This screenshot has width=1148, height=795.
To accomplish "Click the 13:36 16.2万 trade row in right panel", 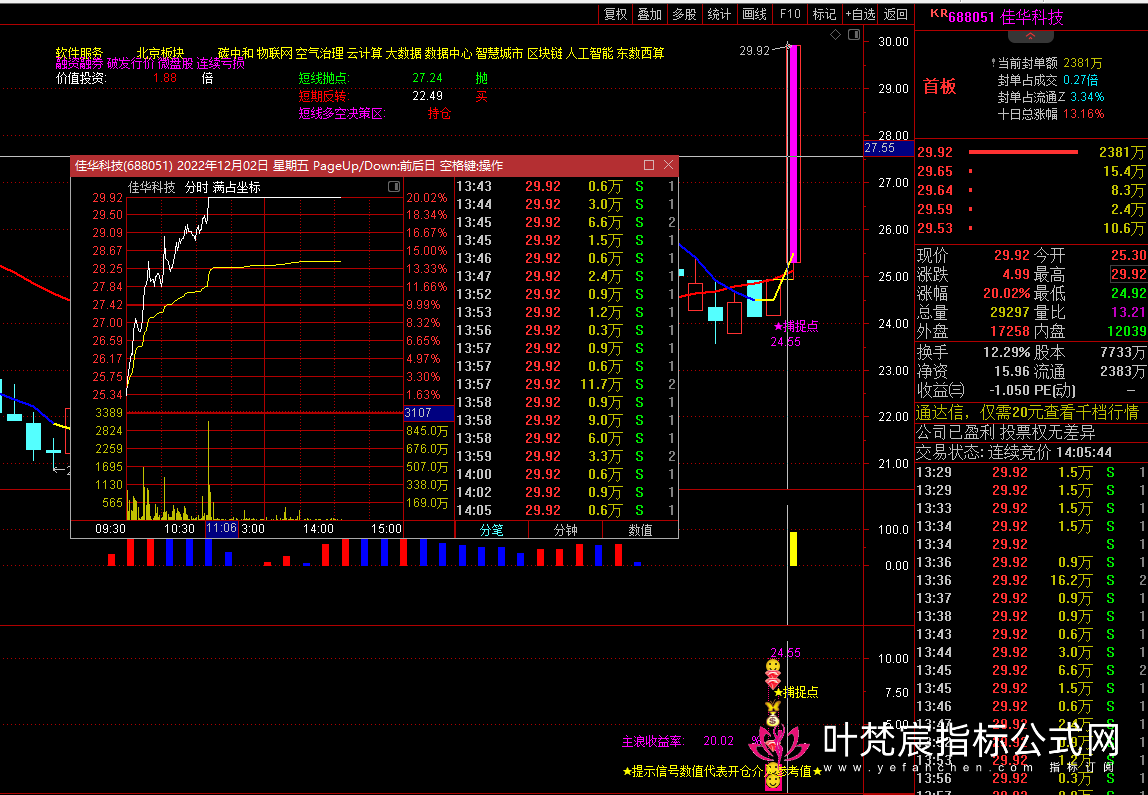I will 1031,581.
